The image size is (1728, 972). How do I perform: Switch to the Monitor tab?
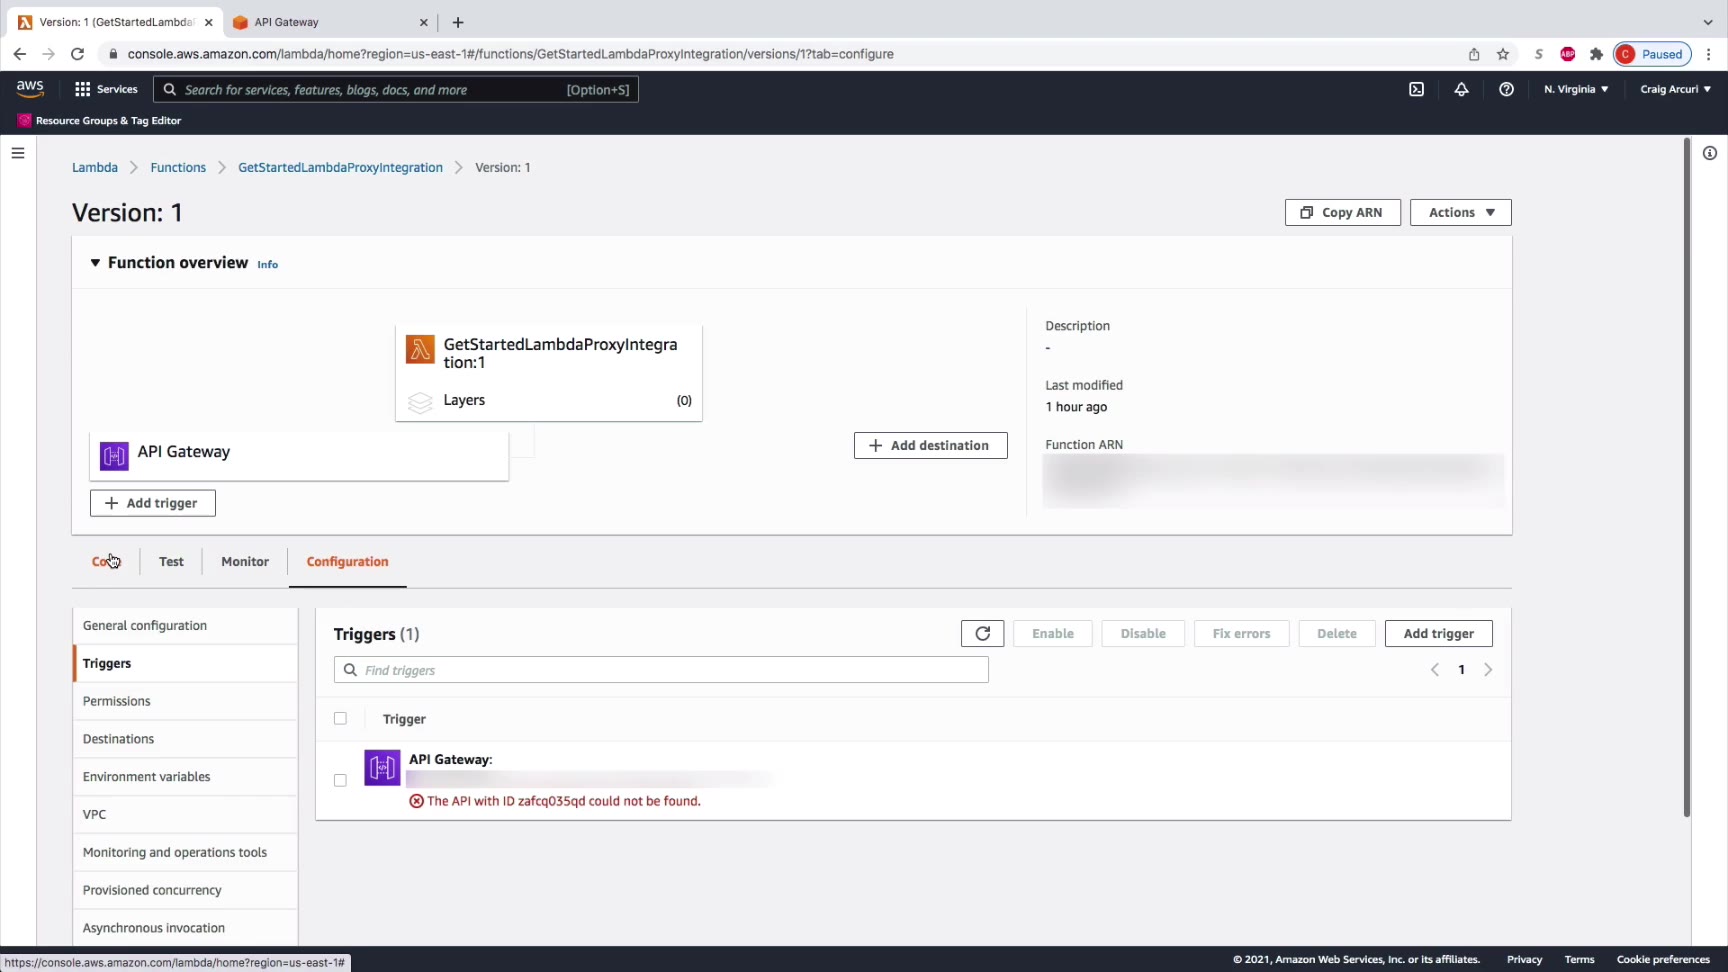245,561
